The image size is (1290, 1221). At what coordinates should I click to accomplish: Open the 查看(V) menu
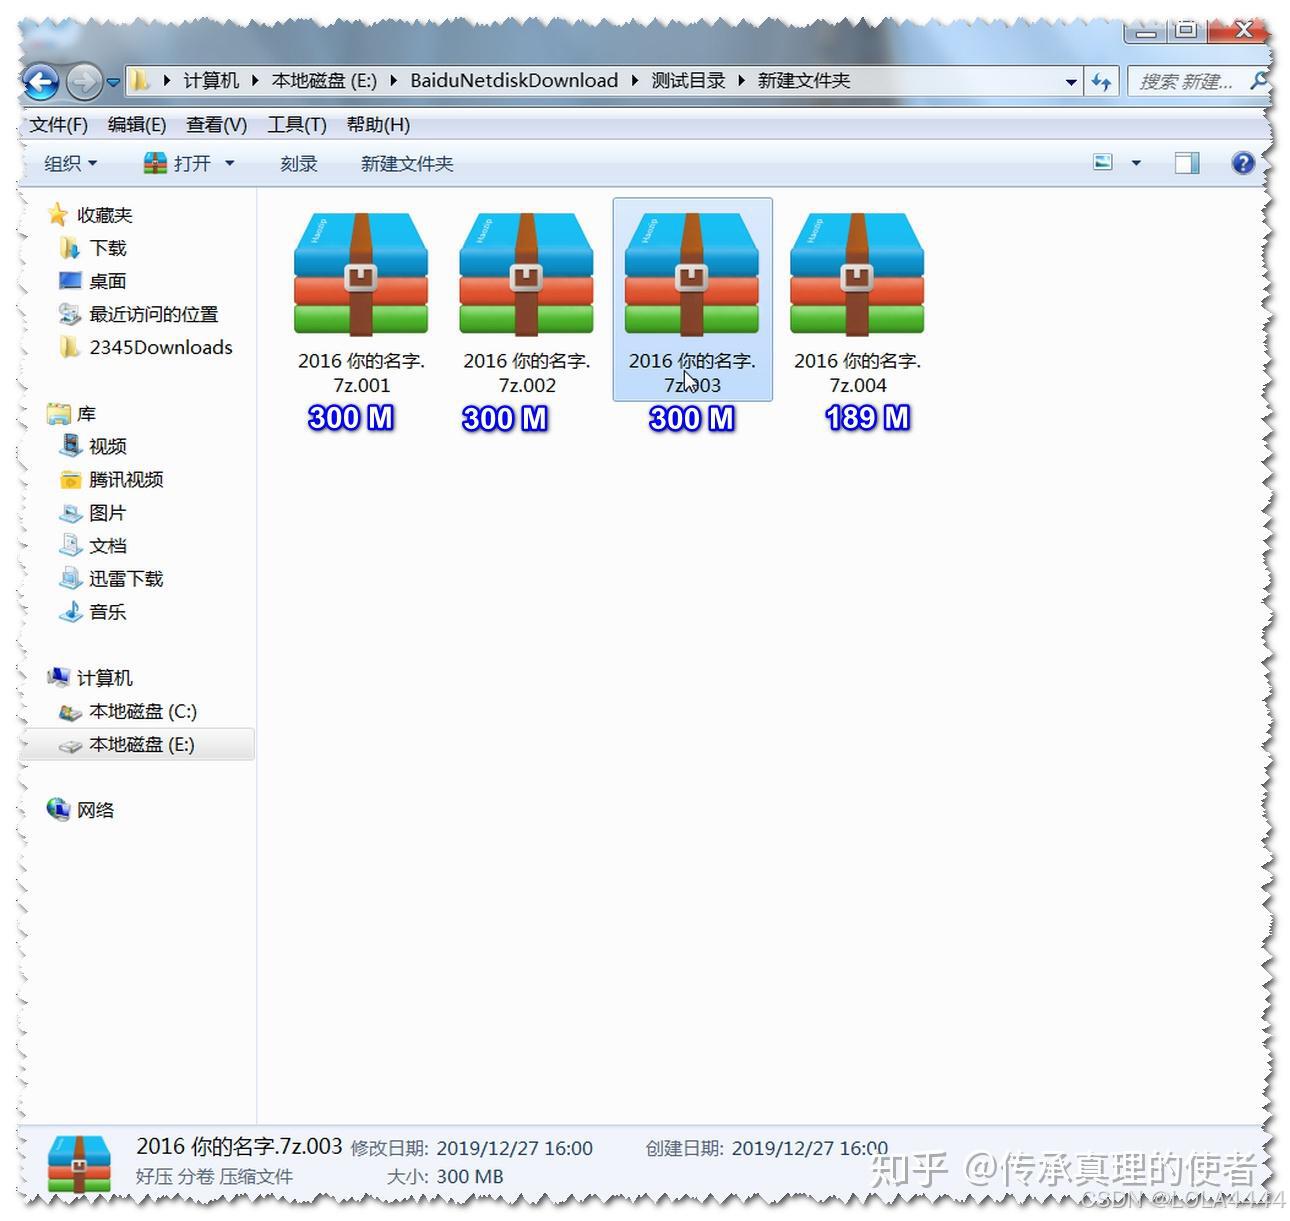coord(217,125)
